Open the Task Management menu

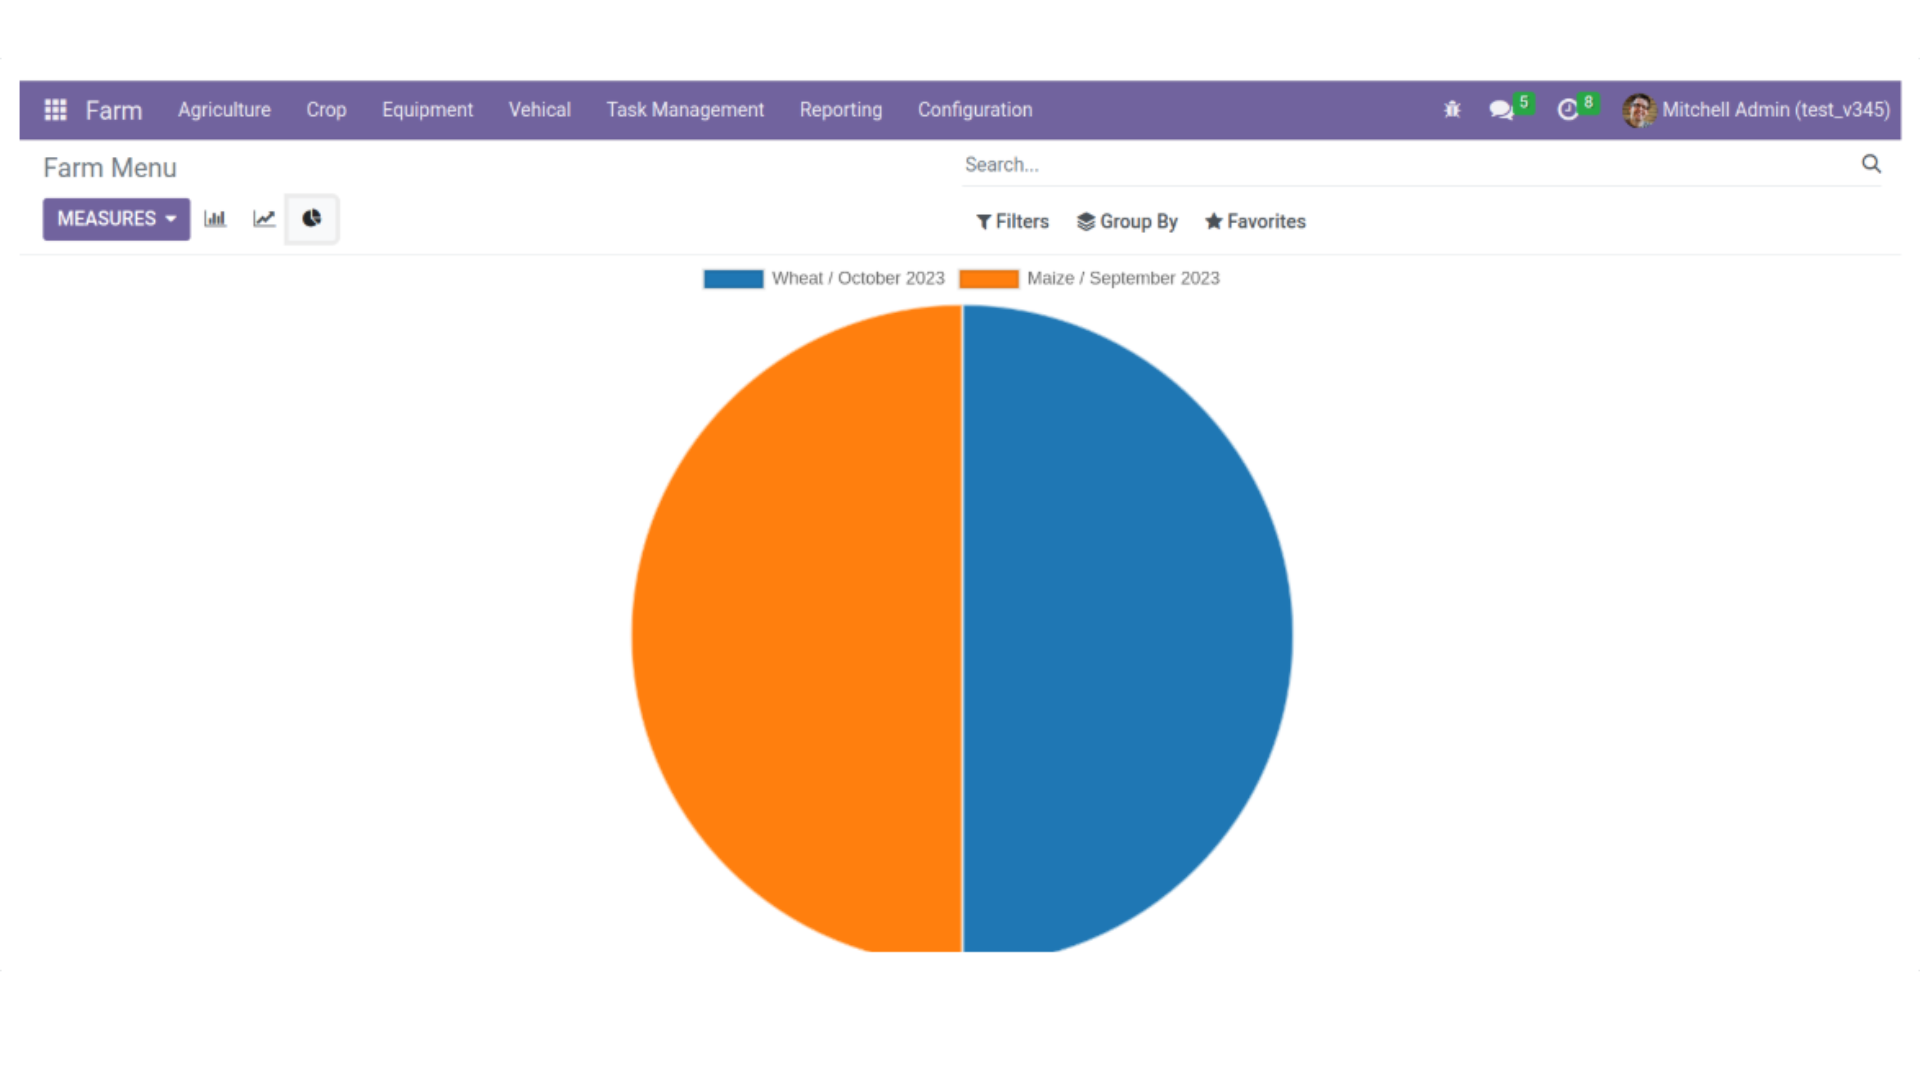tap(685, 110)
